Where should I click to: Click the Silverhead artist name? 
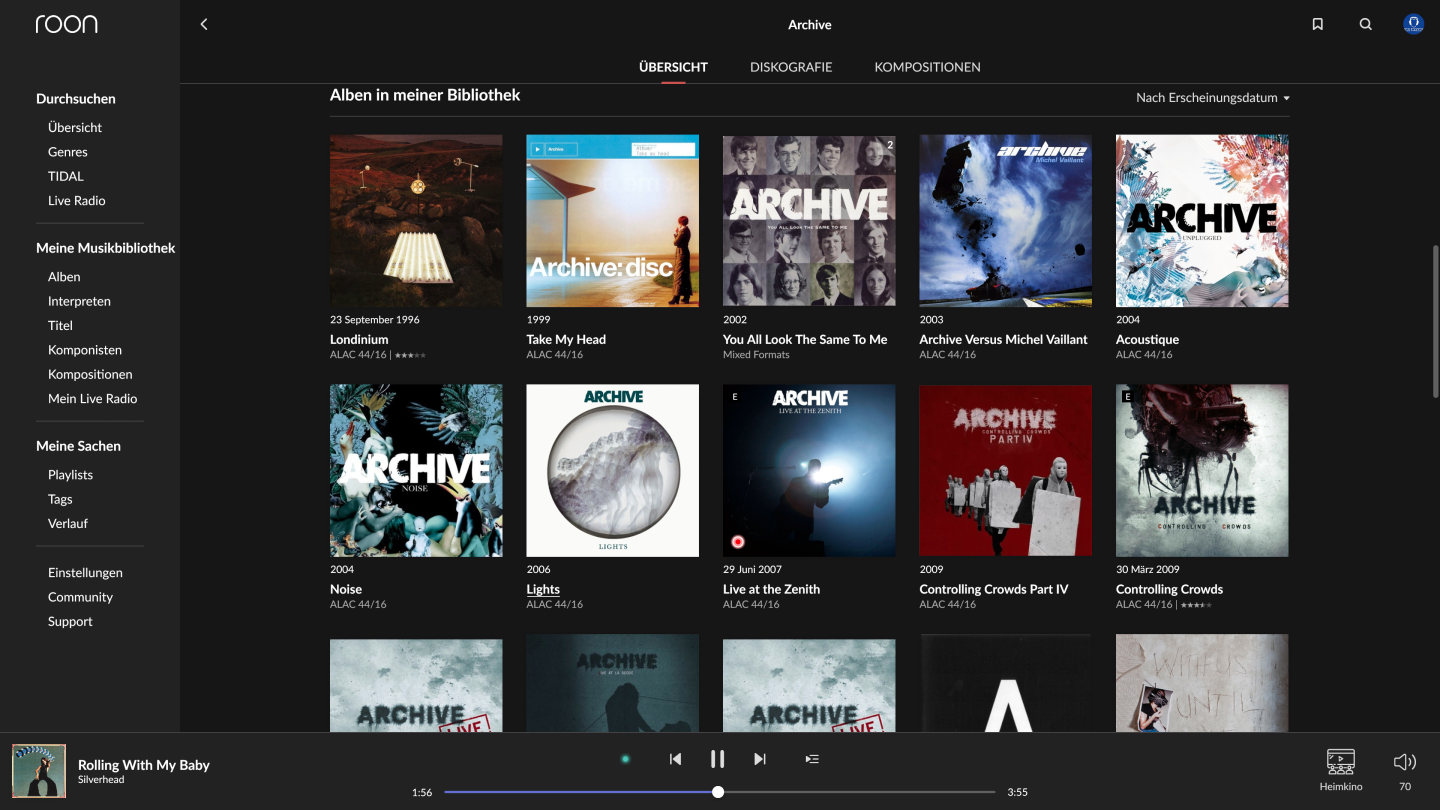101,780
